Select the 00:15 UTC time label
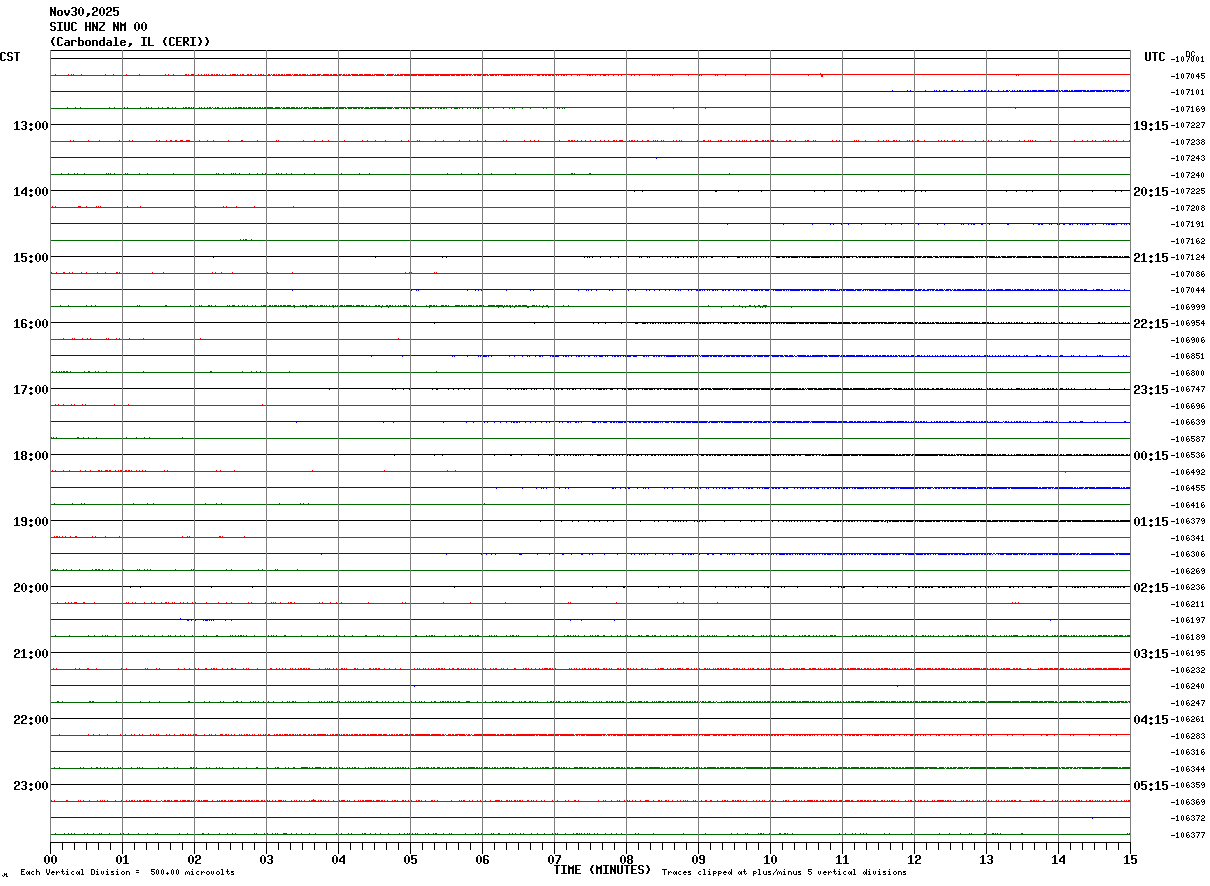Image resolution: width=1210 pixels, height=886 pixels. 1150,456
